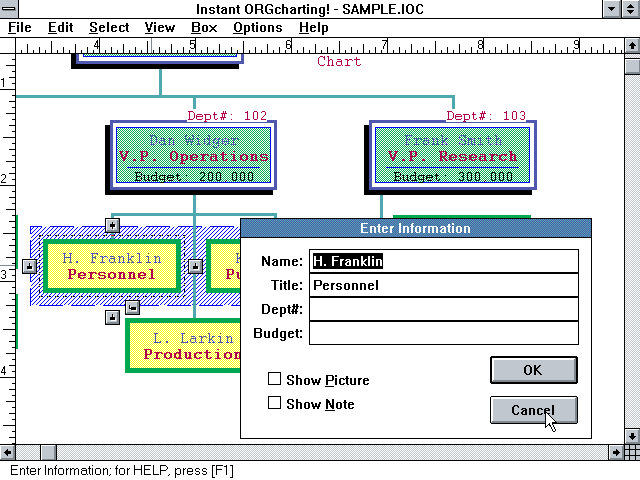Viewport: 640px width, 480px height.
Task: Open the View menu
Action: coord(160,27)
